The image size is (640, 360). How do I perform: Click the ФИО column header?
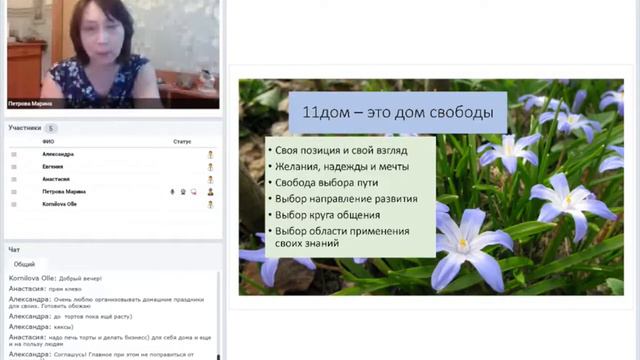[48, 142]
